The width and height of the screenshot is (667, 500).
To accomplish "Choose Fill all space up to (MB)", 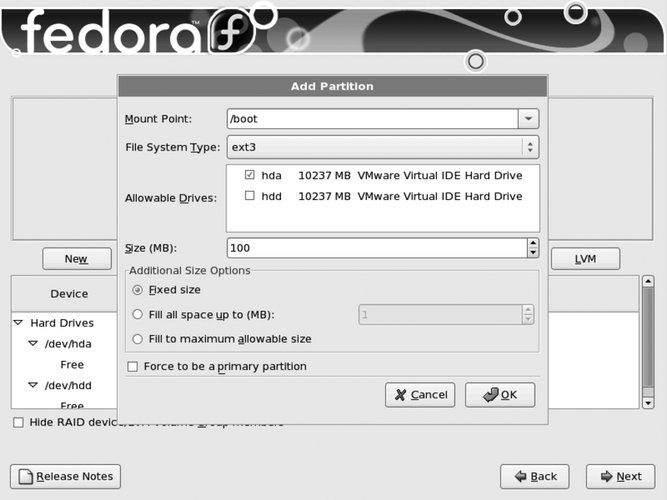I will tap(137, 315).
